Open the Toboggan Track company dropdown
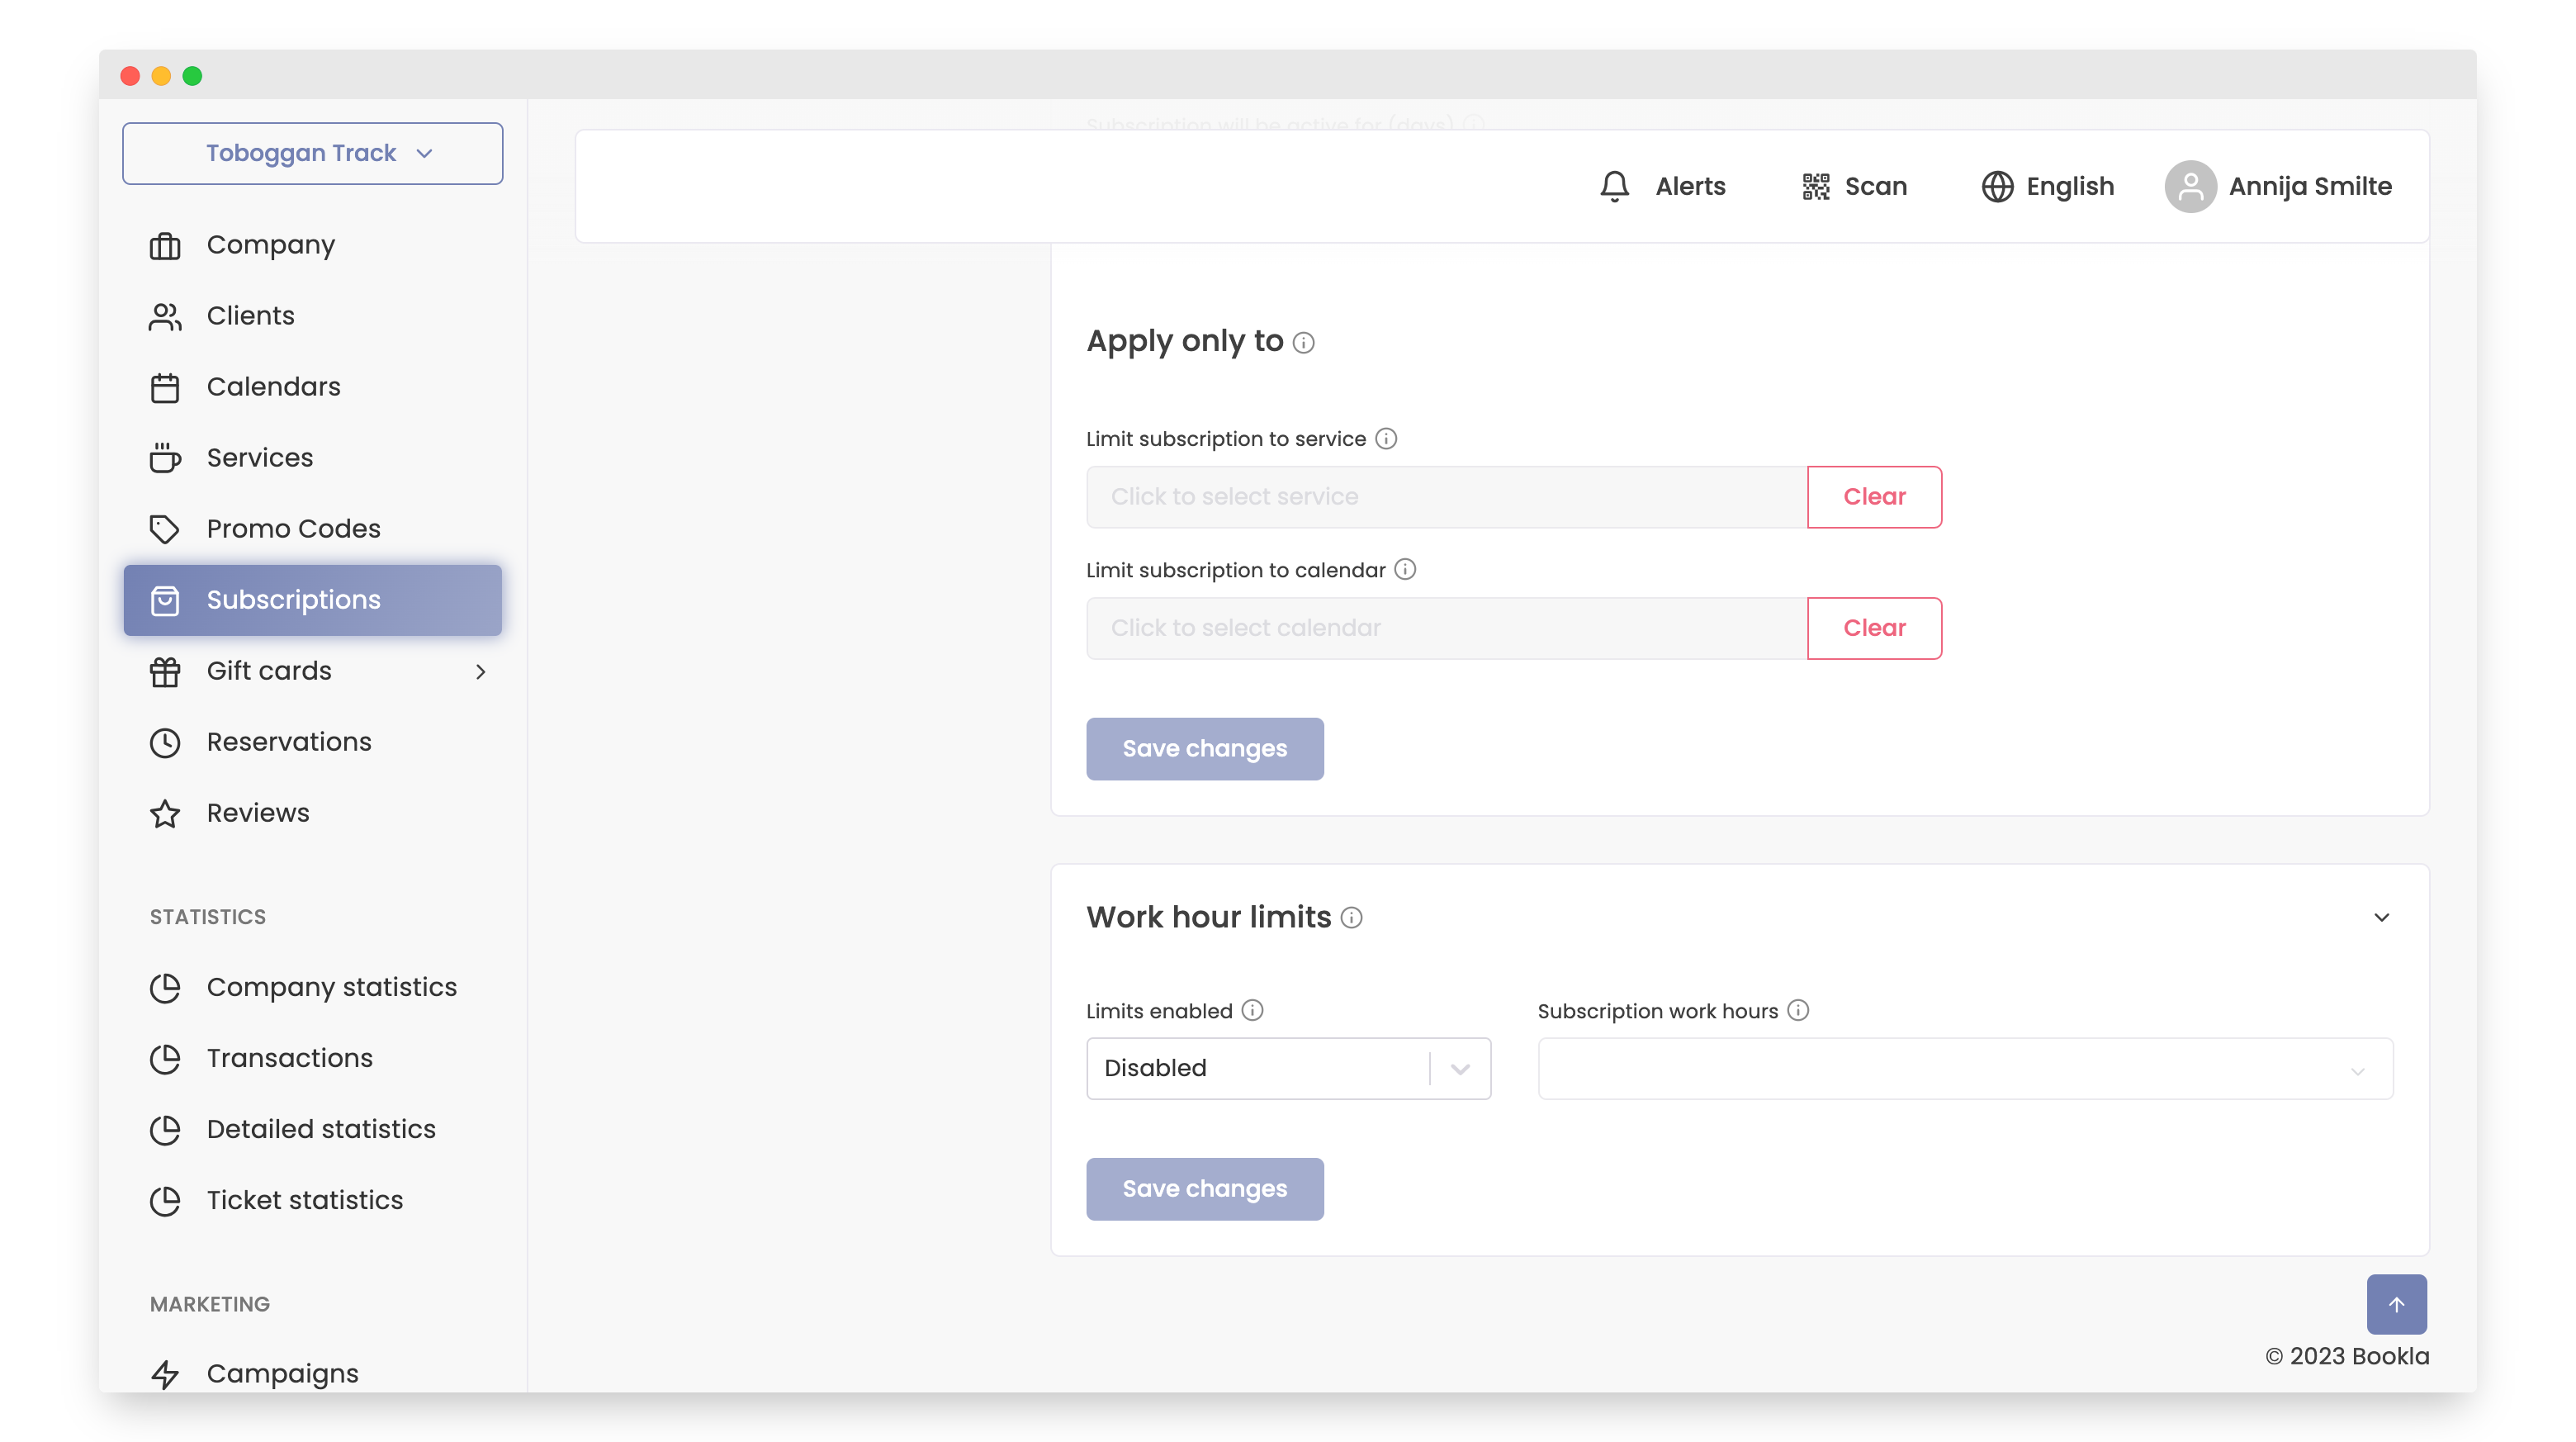Screen dimensions: 2576x1442 click(x=312, y=153)
